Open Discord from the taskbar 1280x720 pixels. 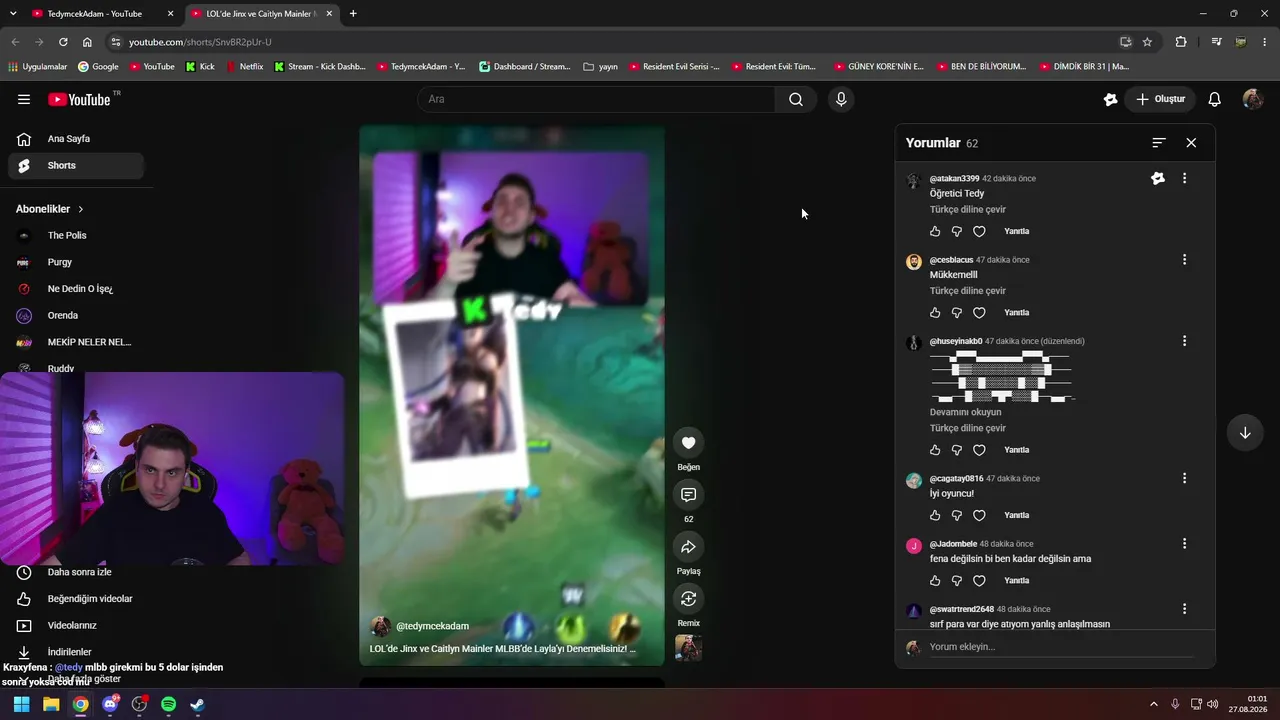click(x=110, y=704)
